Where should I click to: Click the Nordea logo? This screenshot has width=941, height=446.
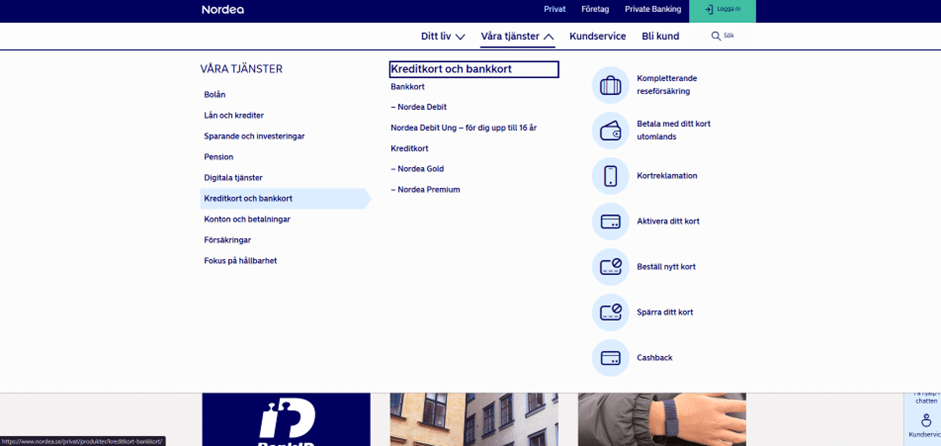(224, 10)
